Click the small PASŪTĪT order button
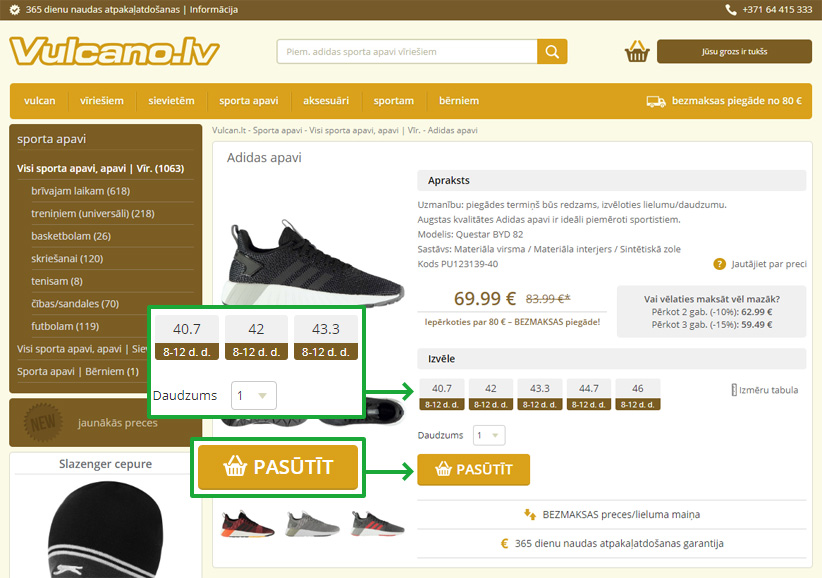Viewport: 822px width, 578px height. click(473, 470)
